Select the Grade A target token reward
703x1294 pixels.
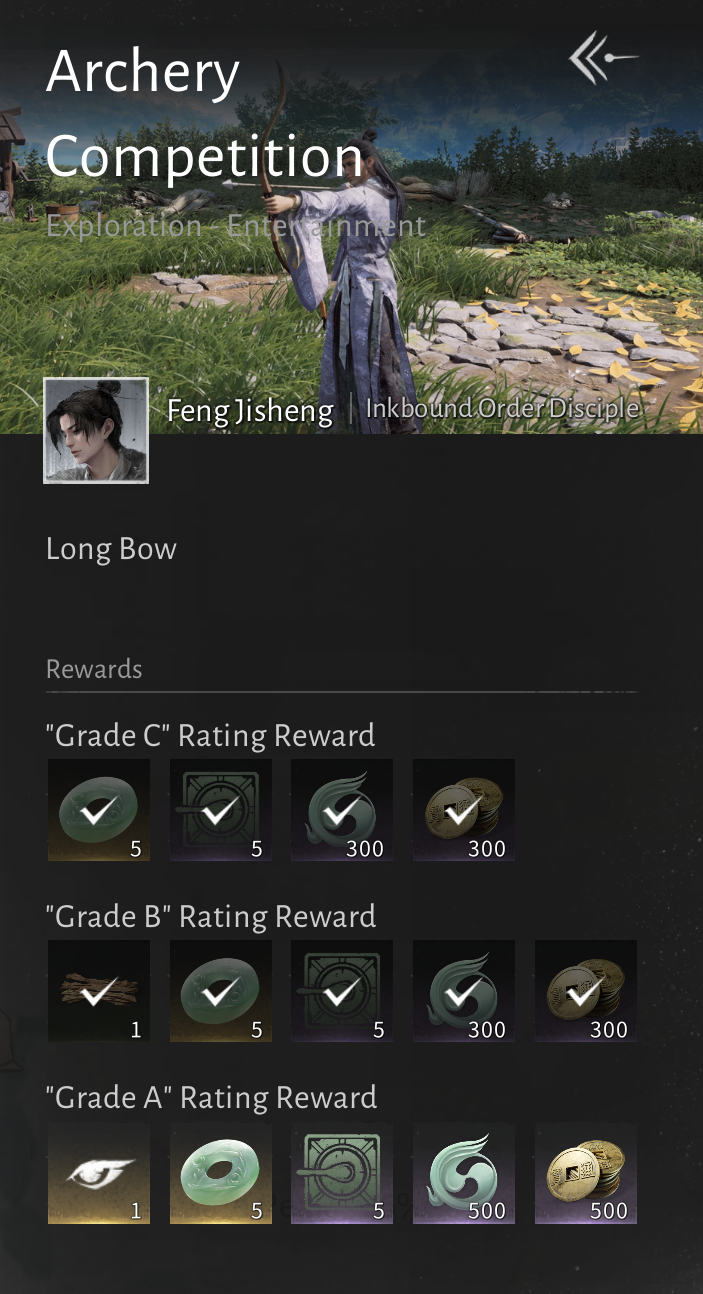click(x=342, y=1173)
